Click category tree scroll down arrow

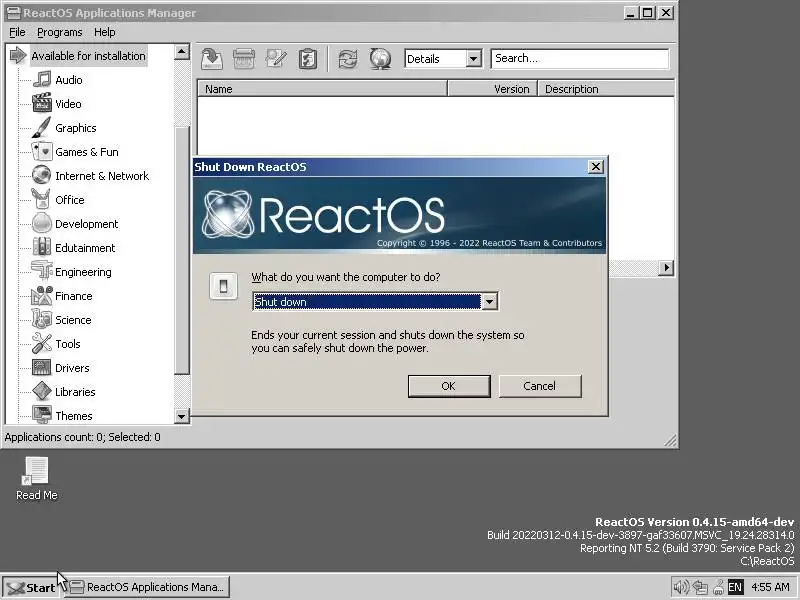click(182, 416)
